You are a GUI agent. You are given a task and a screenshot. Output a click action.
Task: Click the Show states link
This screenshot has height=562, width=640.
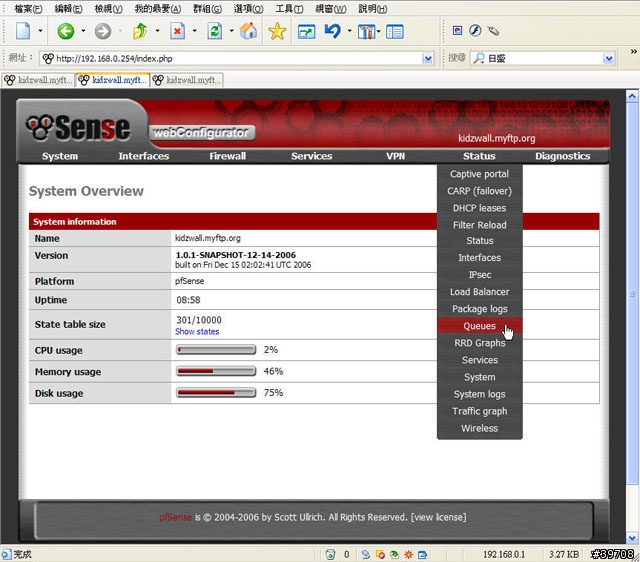[x=197, y=331]
